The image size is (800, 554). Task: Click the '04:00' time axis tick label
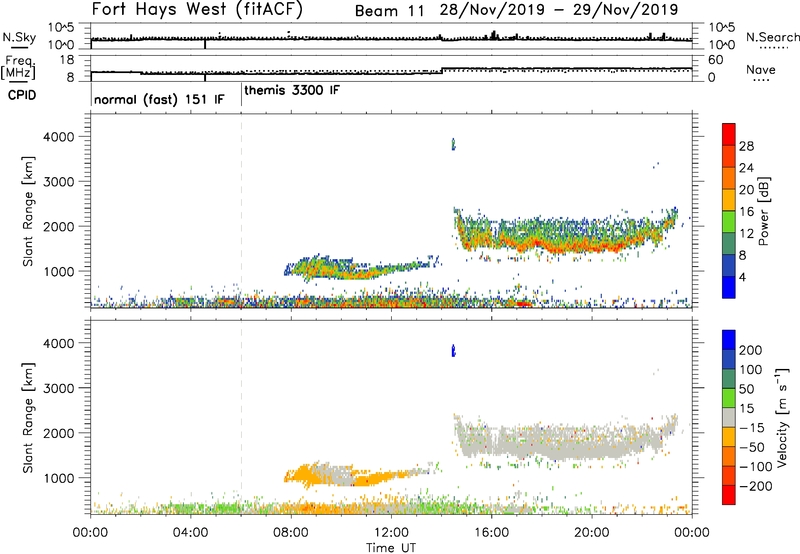[191, 533]
